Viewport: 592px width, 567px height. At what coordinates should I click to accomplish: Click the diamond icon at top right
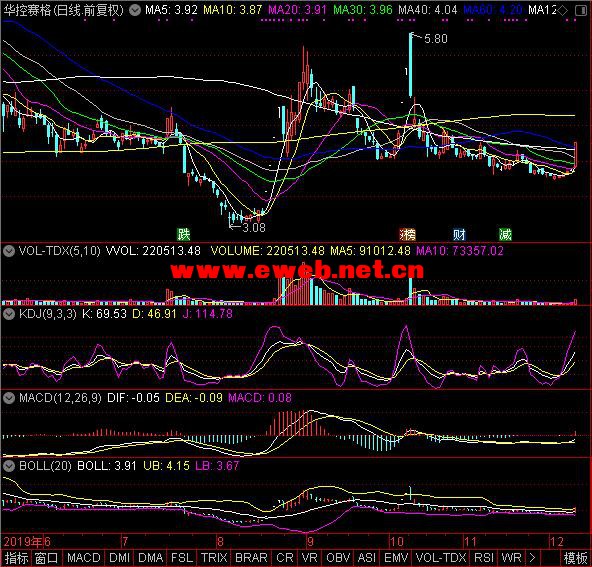[x=563, y=10]
